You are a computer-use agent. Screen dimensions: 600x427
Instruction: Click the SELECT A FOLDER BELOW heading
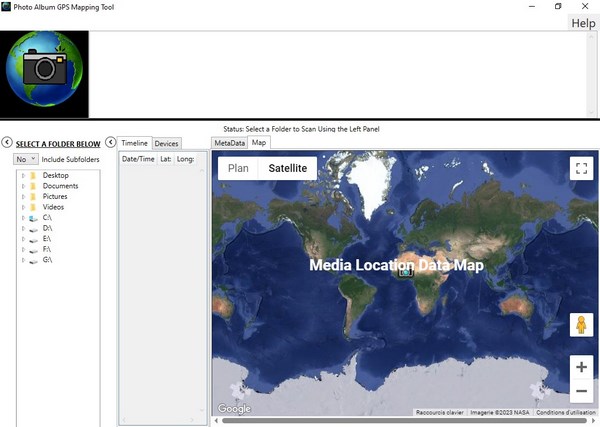click(x=58, y=144)
